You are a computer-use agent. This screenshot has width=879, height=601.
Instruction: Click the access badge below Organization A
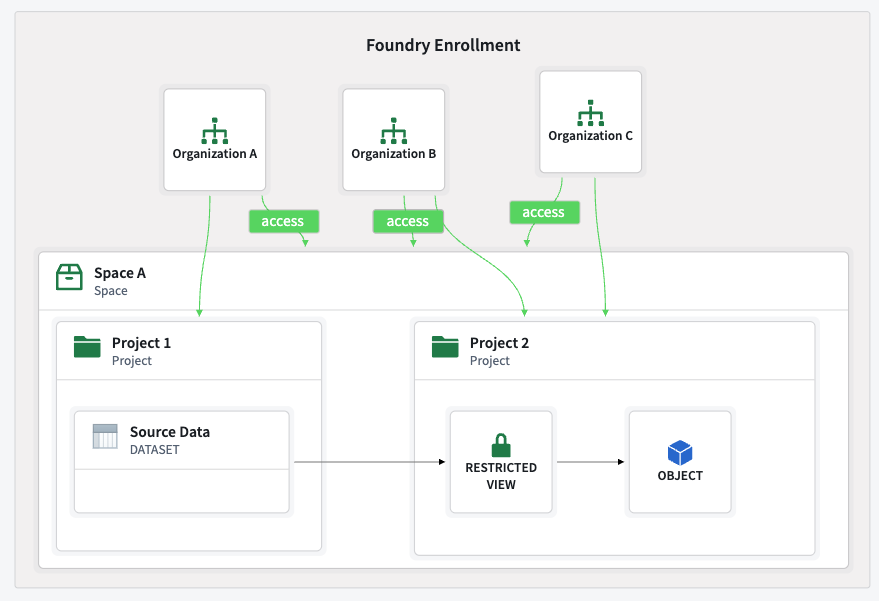283,221
